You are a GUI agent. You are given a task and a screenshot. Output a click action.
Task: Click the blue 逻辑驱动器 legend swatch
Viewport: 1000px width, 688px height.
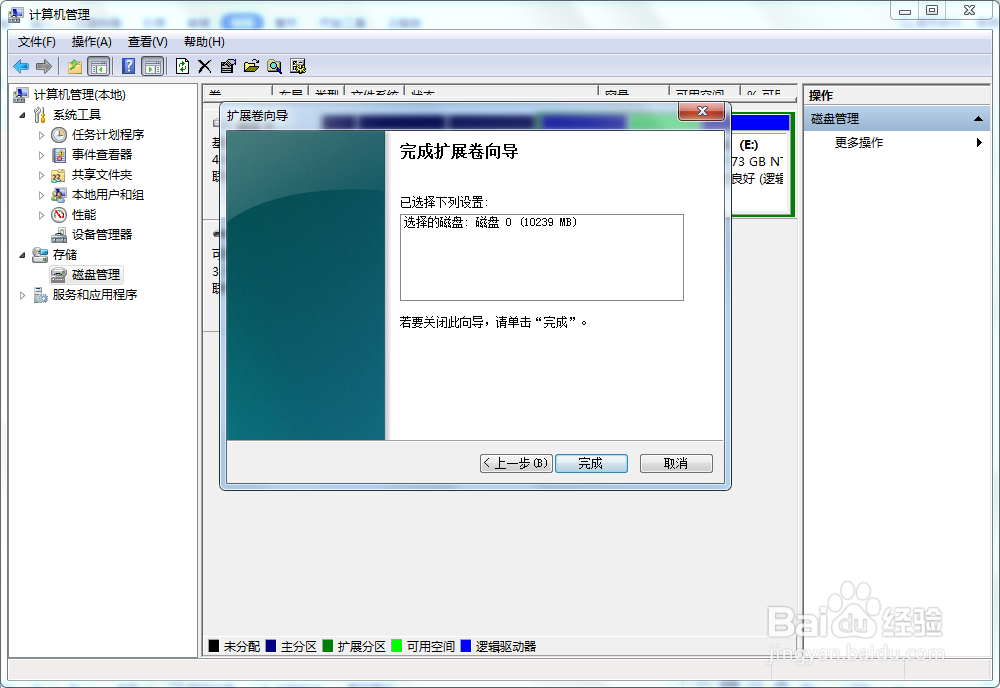point(466,646)
